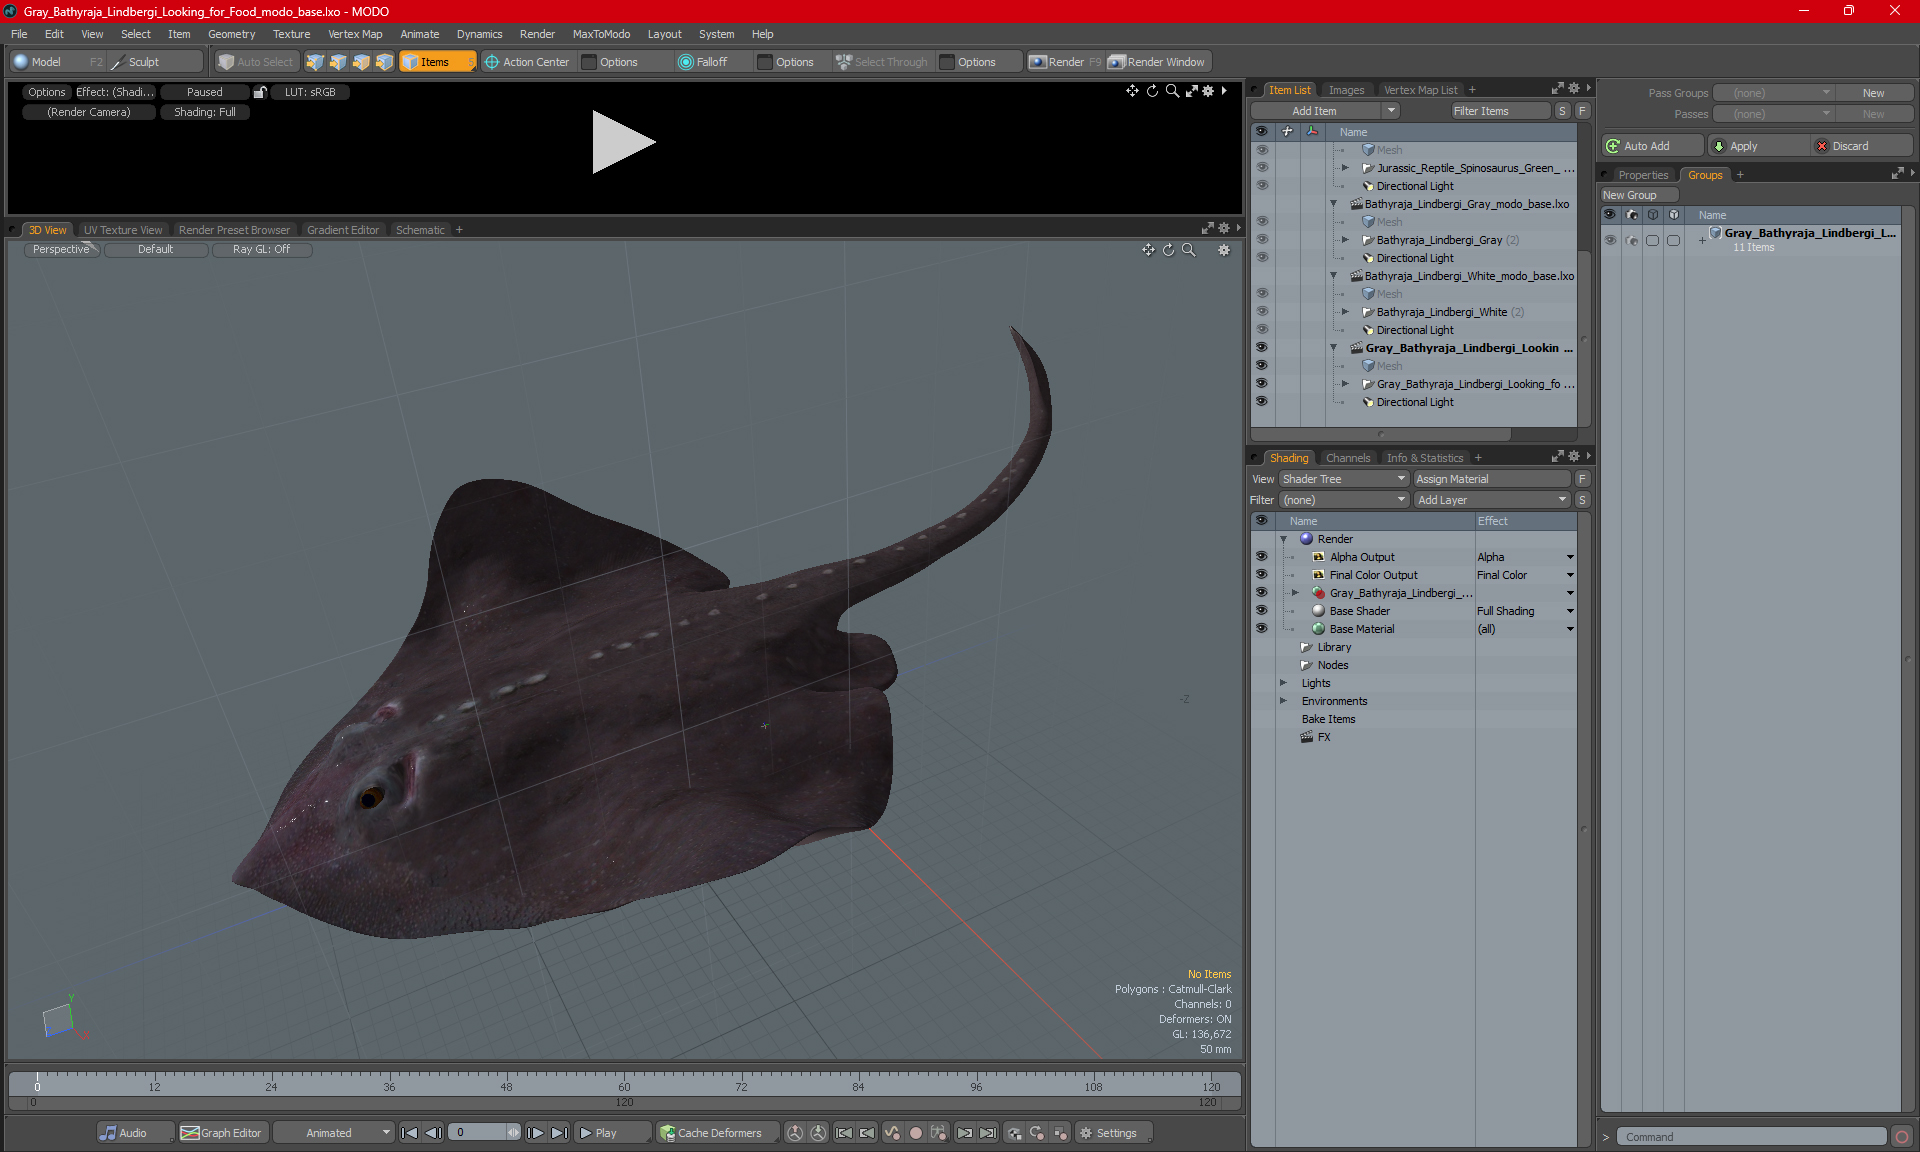
Task: Open the Render Window
Action: 1157,62
